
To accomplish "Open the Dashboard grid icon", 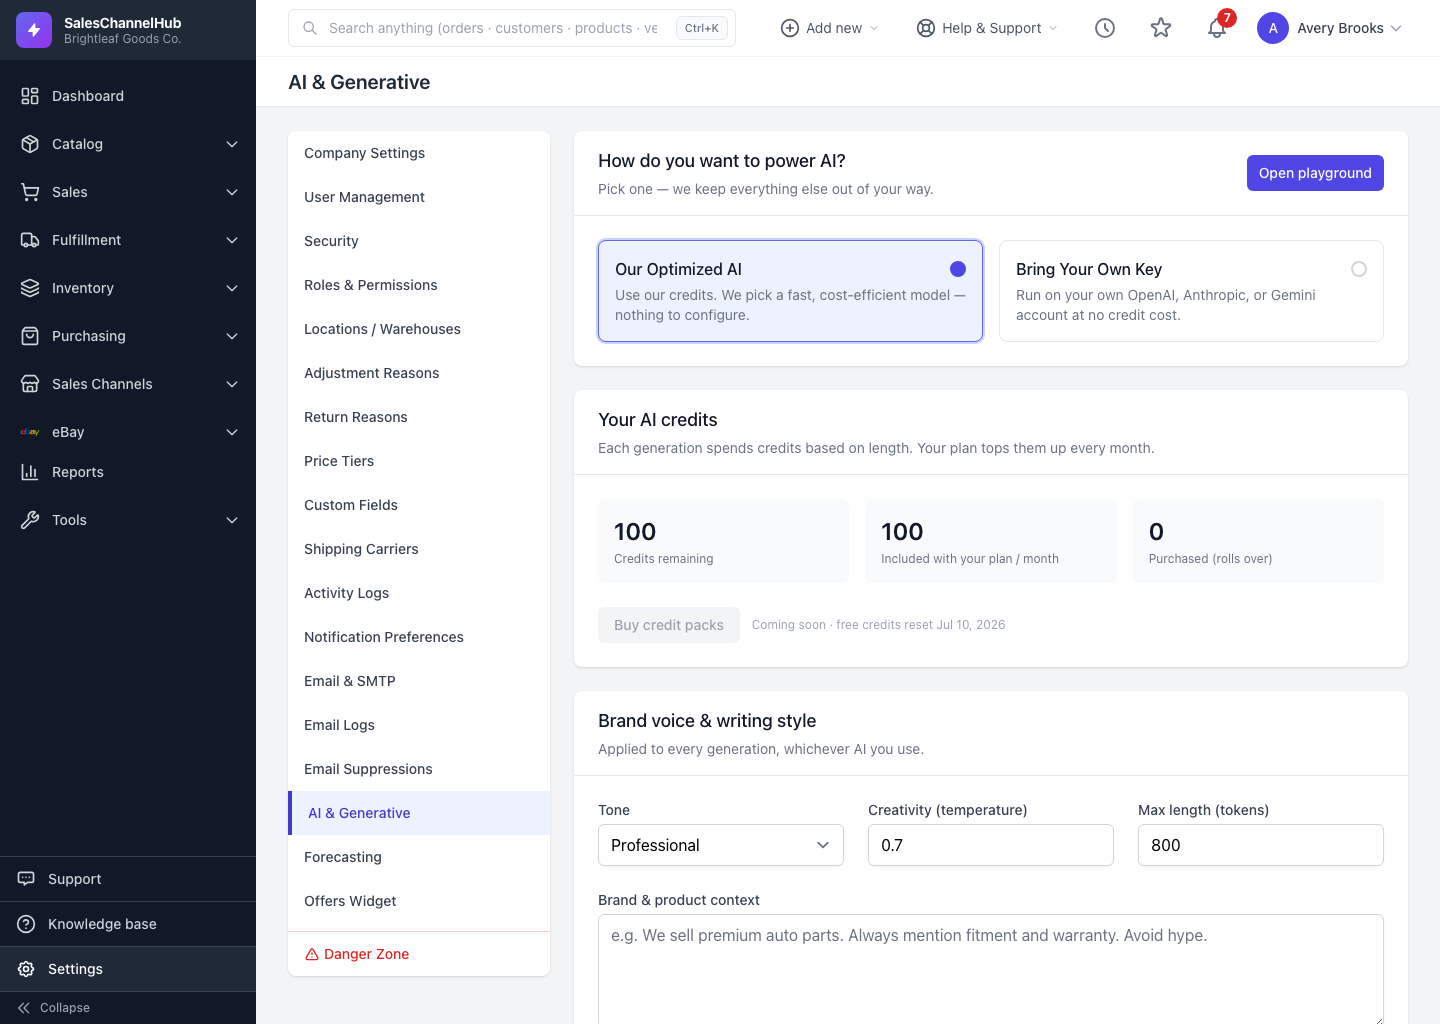I will pyautogui.click(x=30, y=96).
